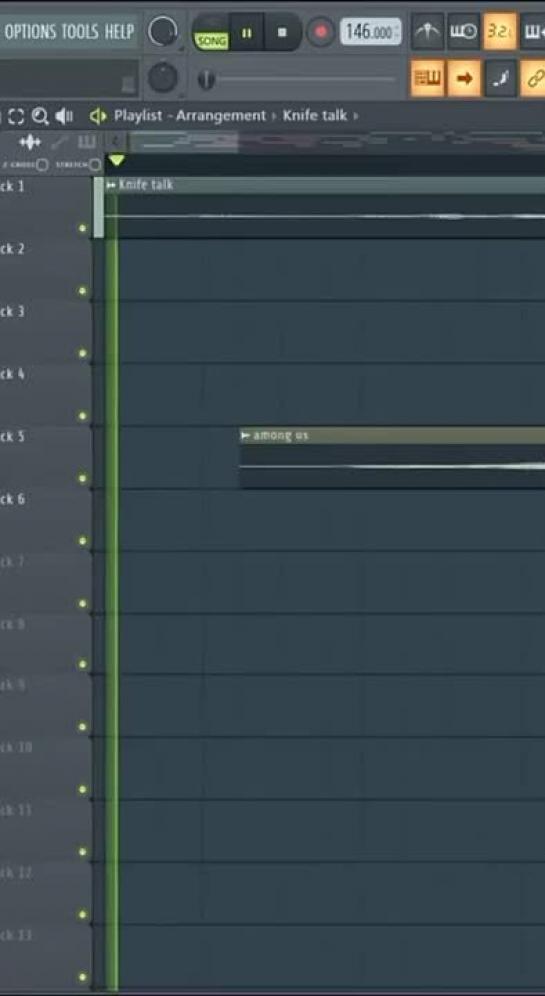Image resolution: width=545 pixels, height=996 pixels.
Task: Toggle the orange auto-scroll arrow icon
Action: (464, 78)
